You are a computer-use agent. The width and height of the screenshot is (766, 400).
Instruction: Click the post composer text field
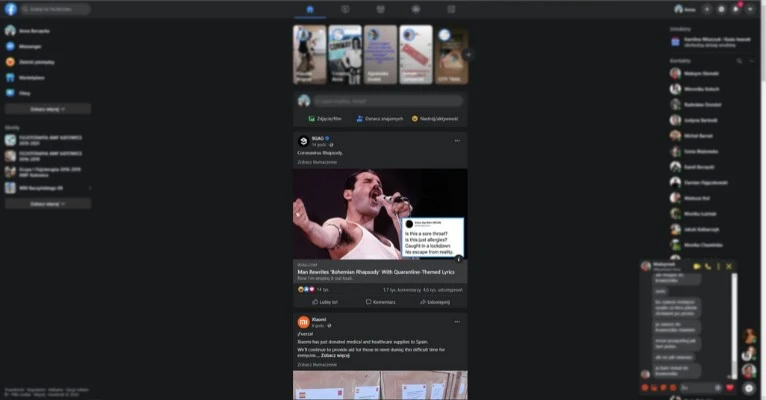pos(388,101)
